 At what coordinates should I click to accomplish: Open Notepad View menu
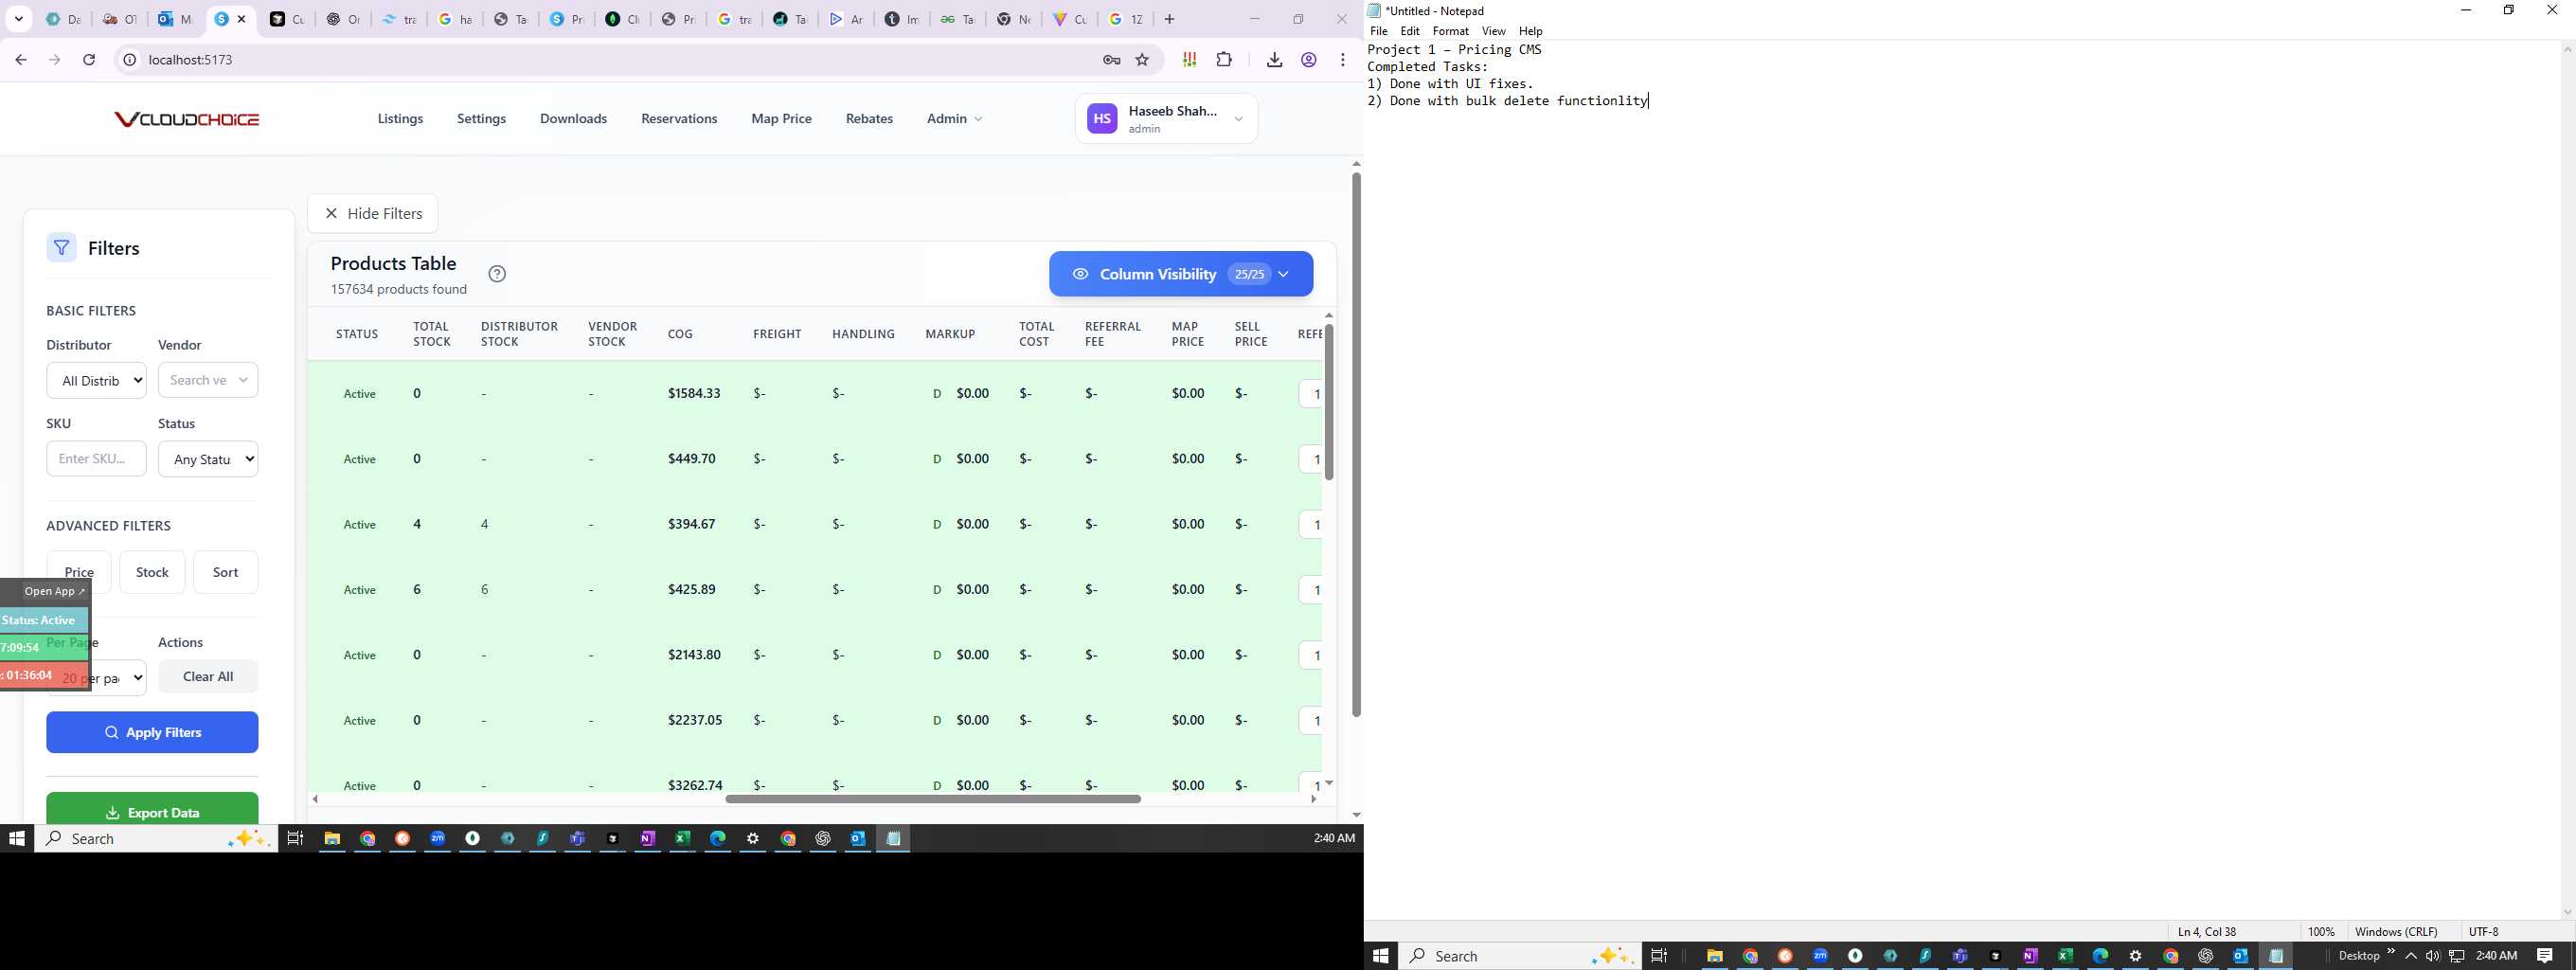(1494, 31)
